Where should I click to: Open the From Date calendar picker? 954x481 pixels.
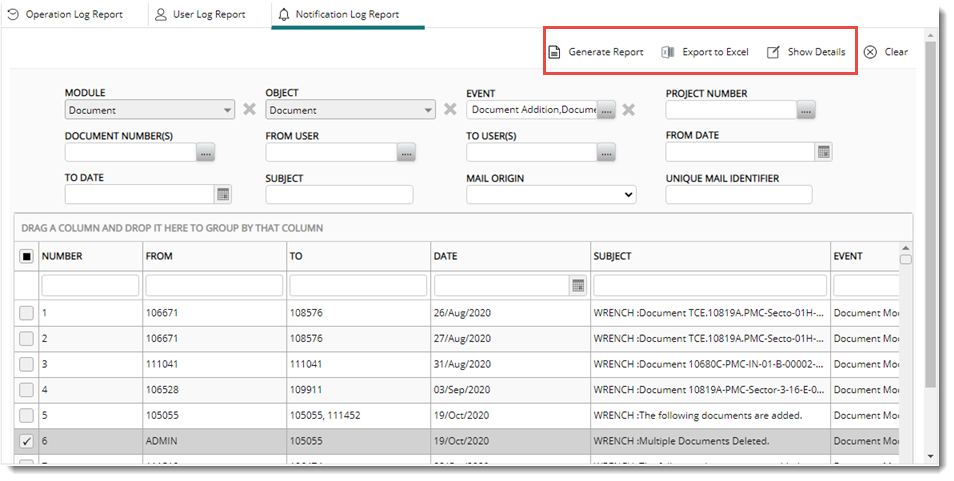[824, 152]
